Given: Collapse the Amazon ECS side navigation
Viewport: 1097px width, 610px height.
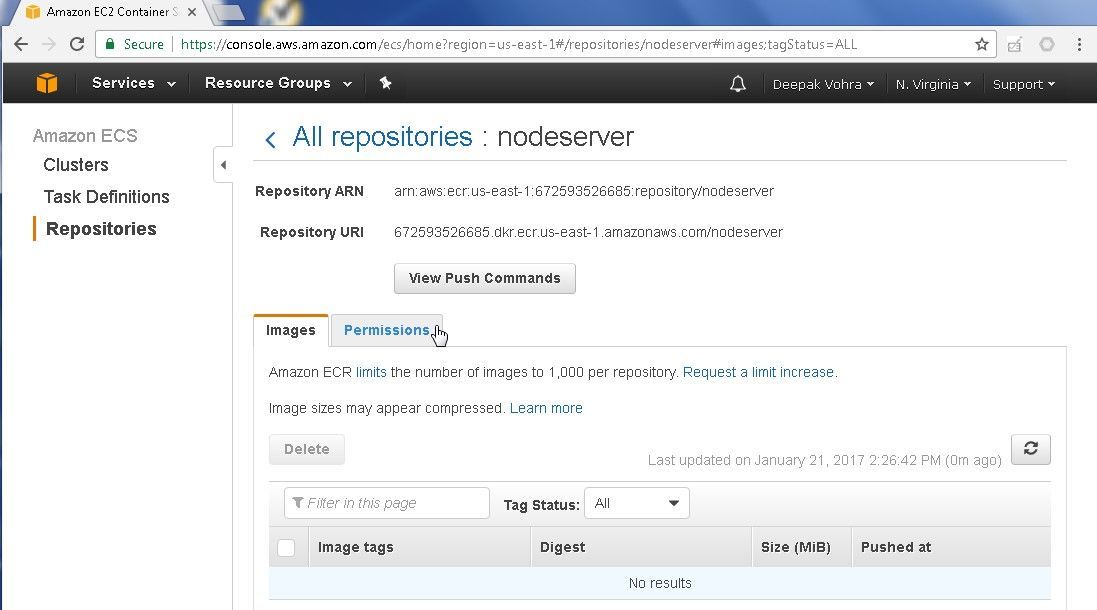Looking at the screenshot, I should pyautogui.click(x=223, y=165).
